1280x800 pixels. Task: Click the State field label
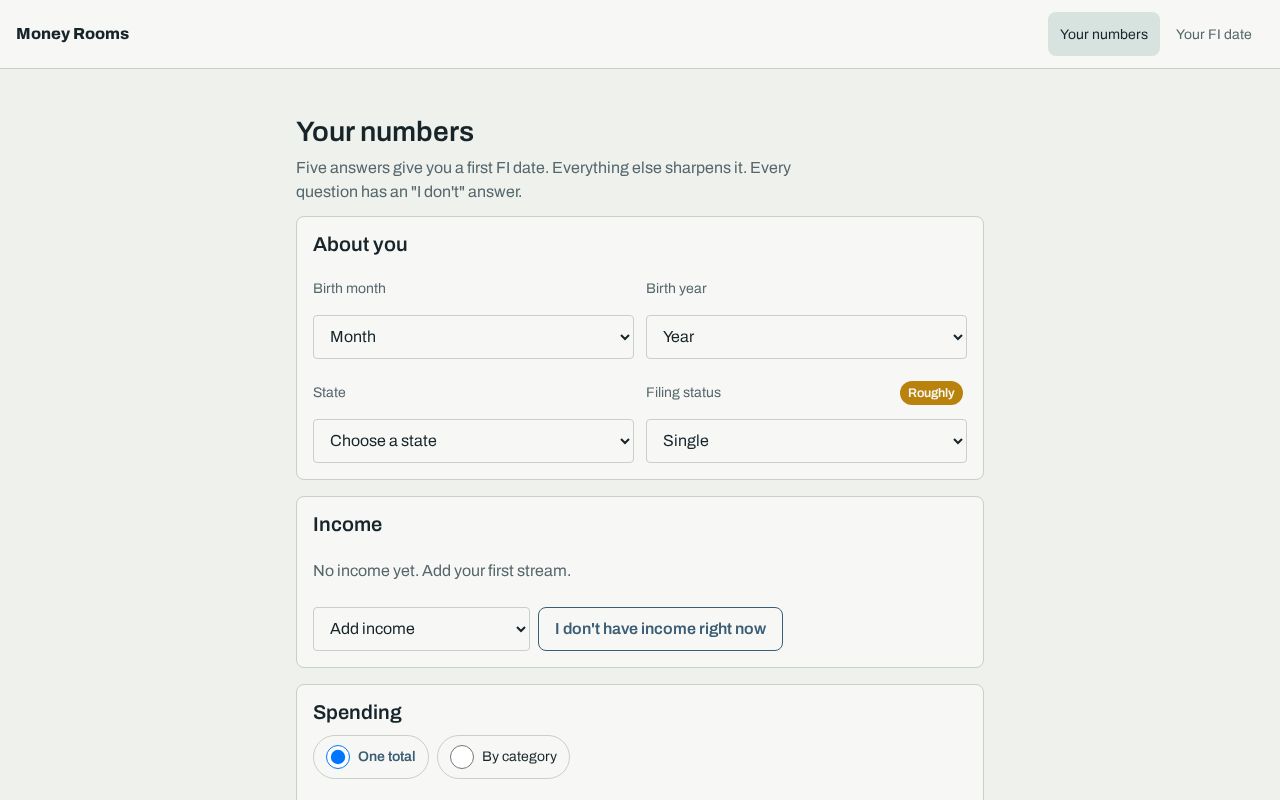click(x=329, y=393)
